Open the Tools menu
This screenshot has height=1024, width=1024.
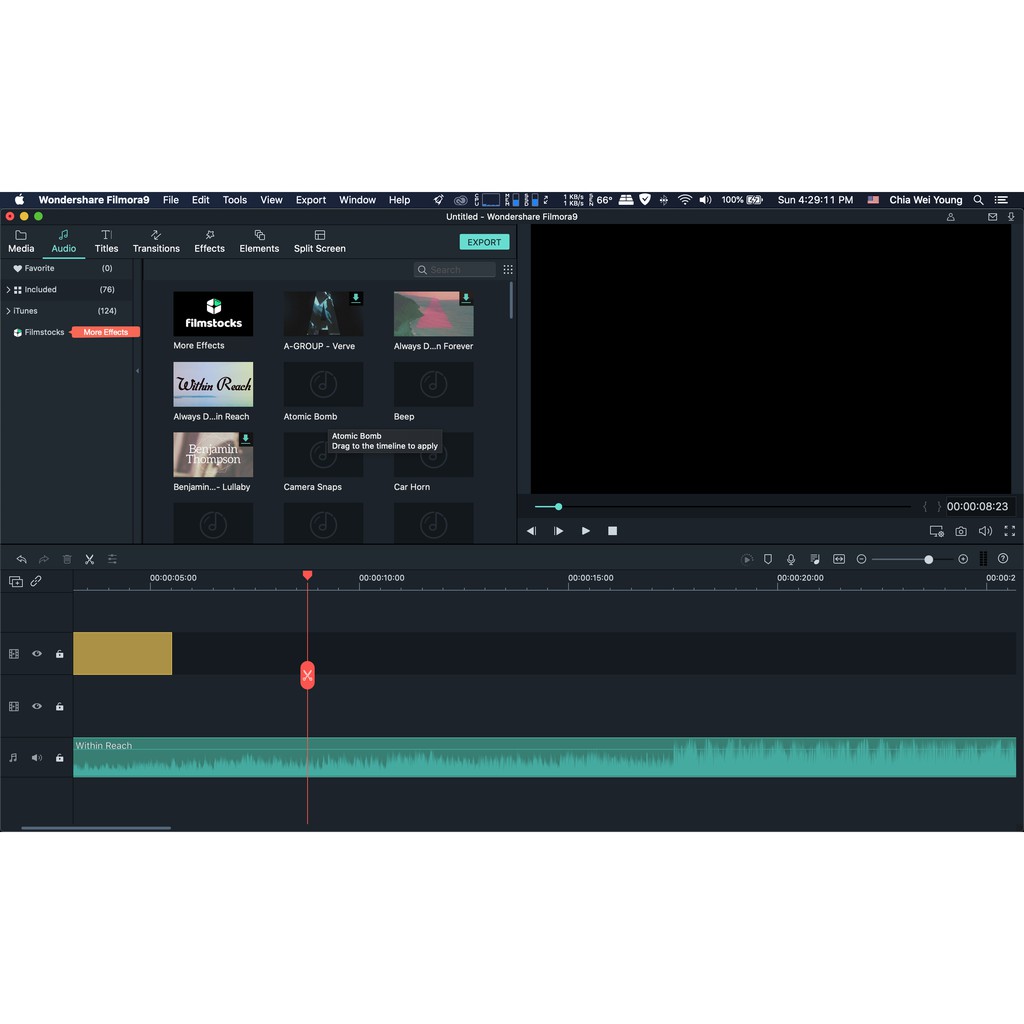point(234,200)
